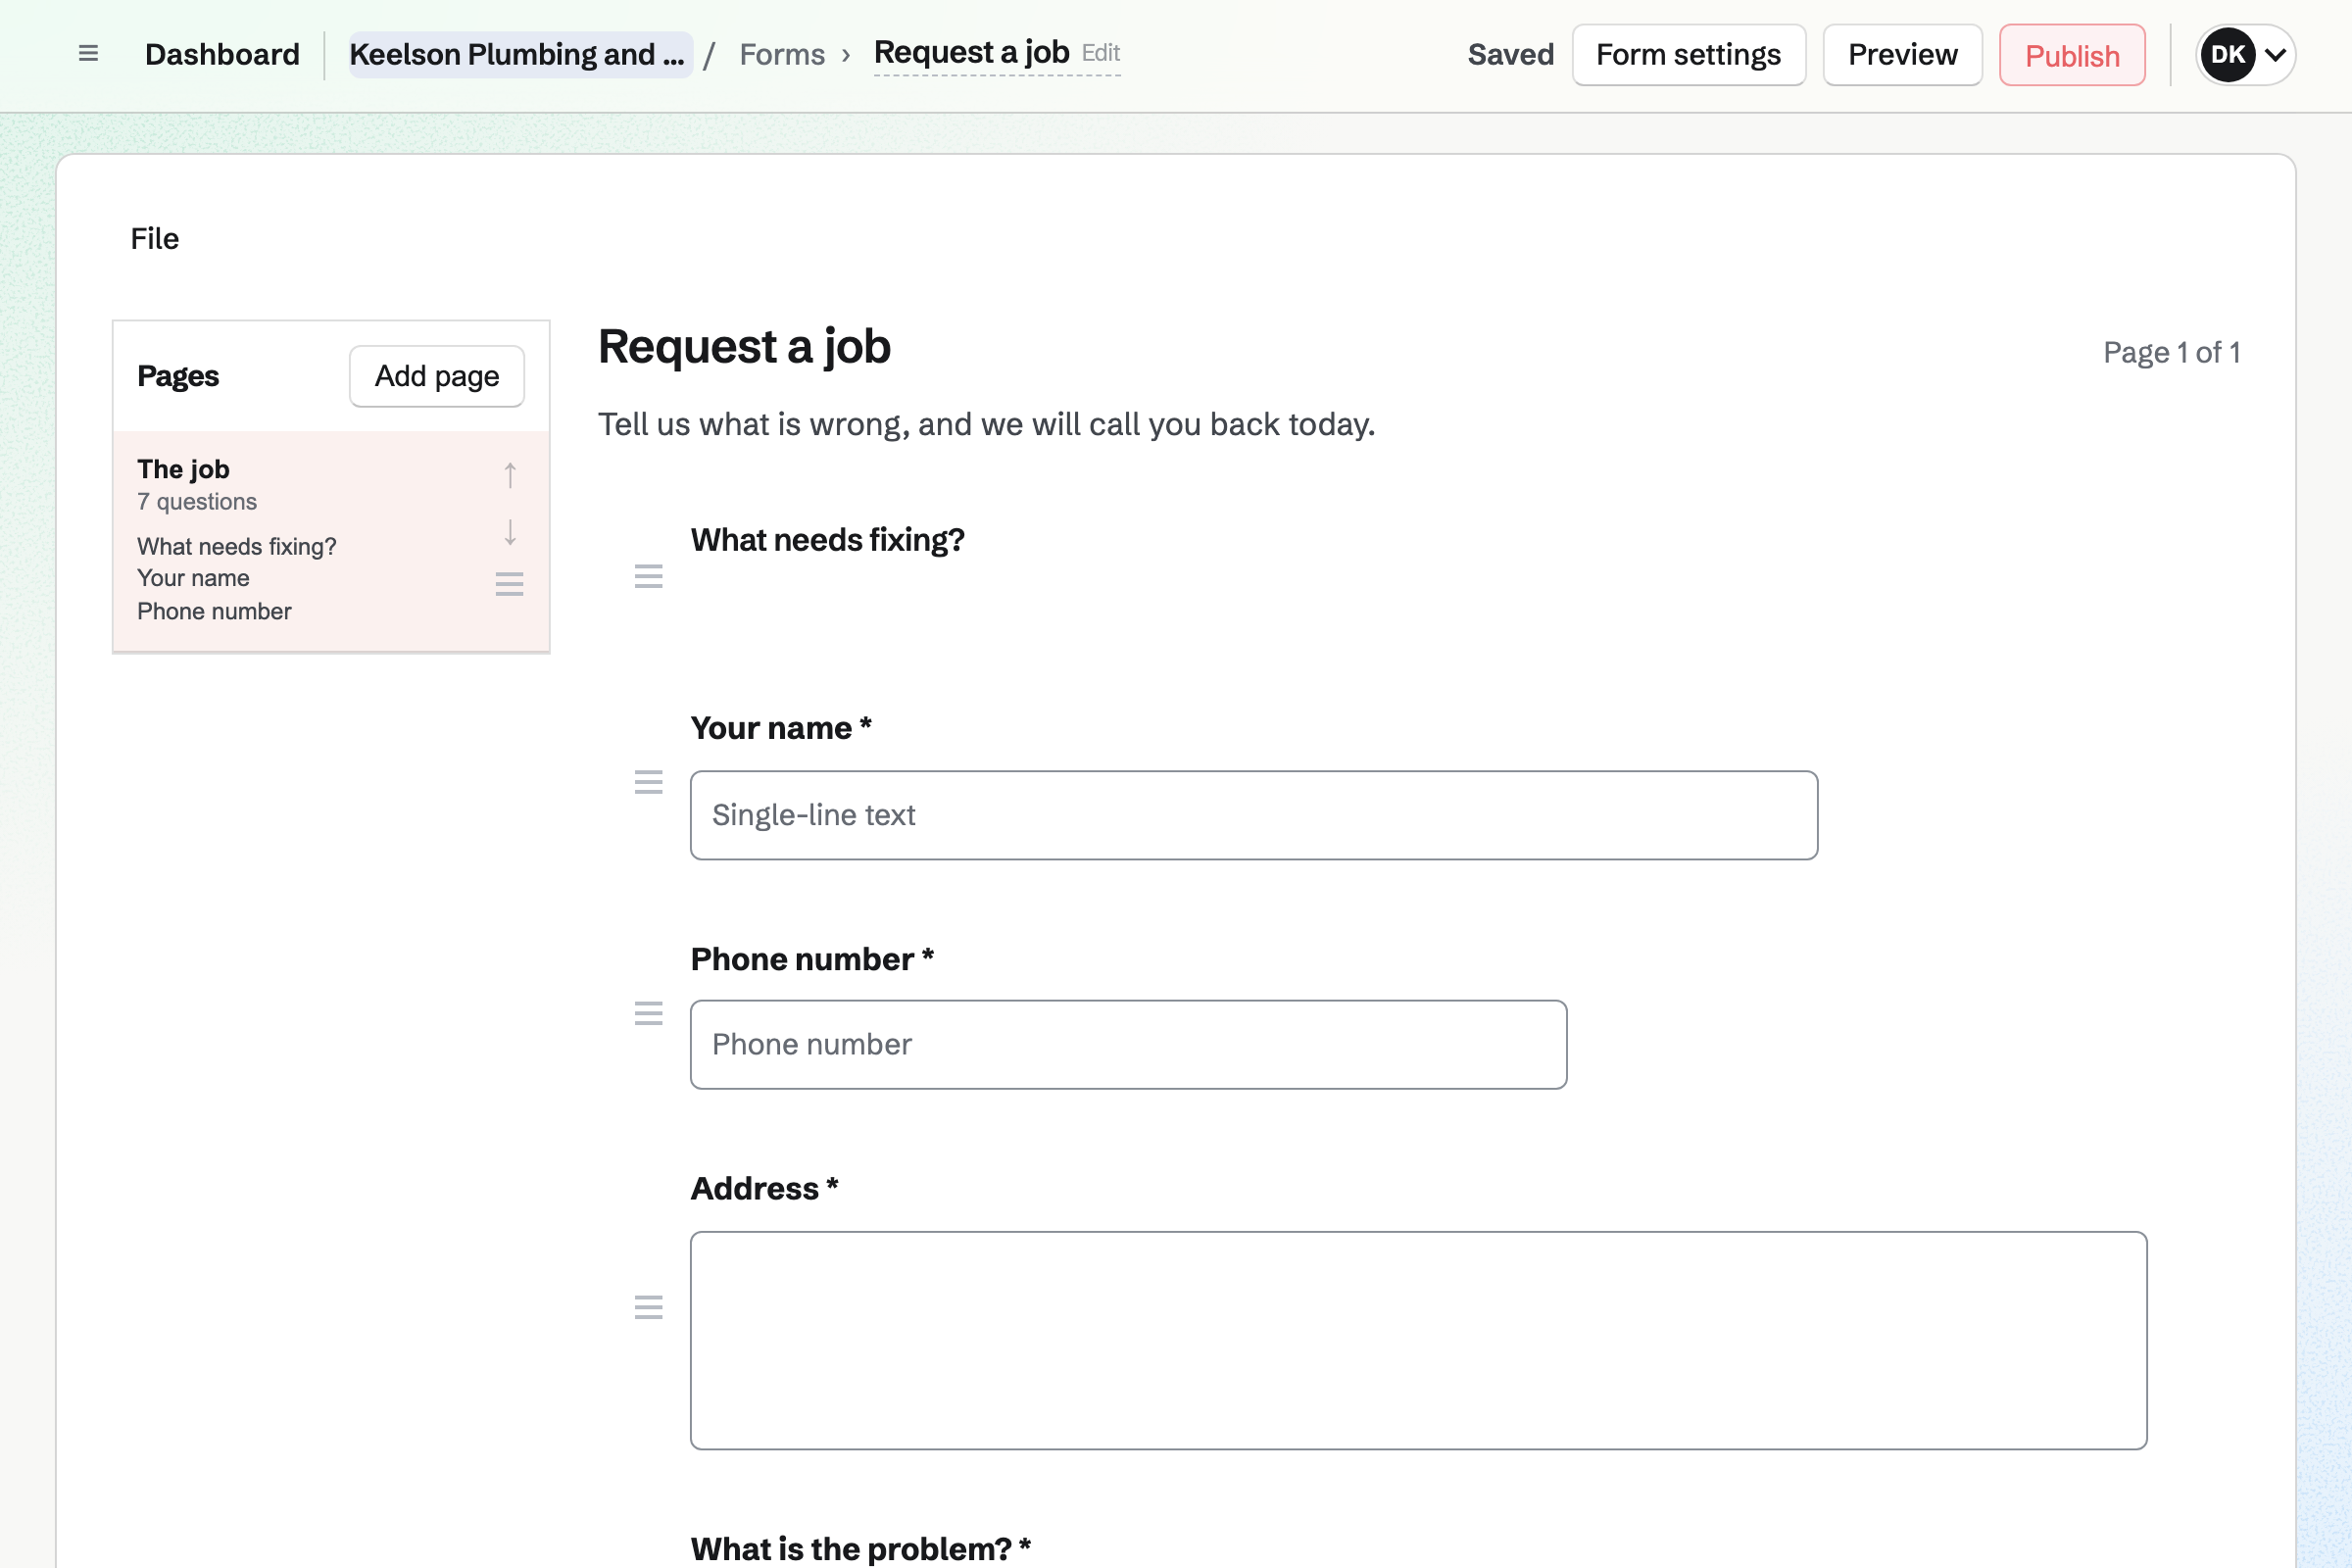This screenshot has height=1568, width=2352.
Task: Edit the Request a job title
Action: (1100, 53)
